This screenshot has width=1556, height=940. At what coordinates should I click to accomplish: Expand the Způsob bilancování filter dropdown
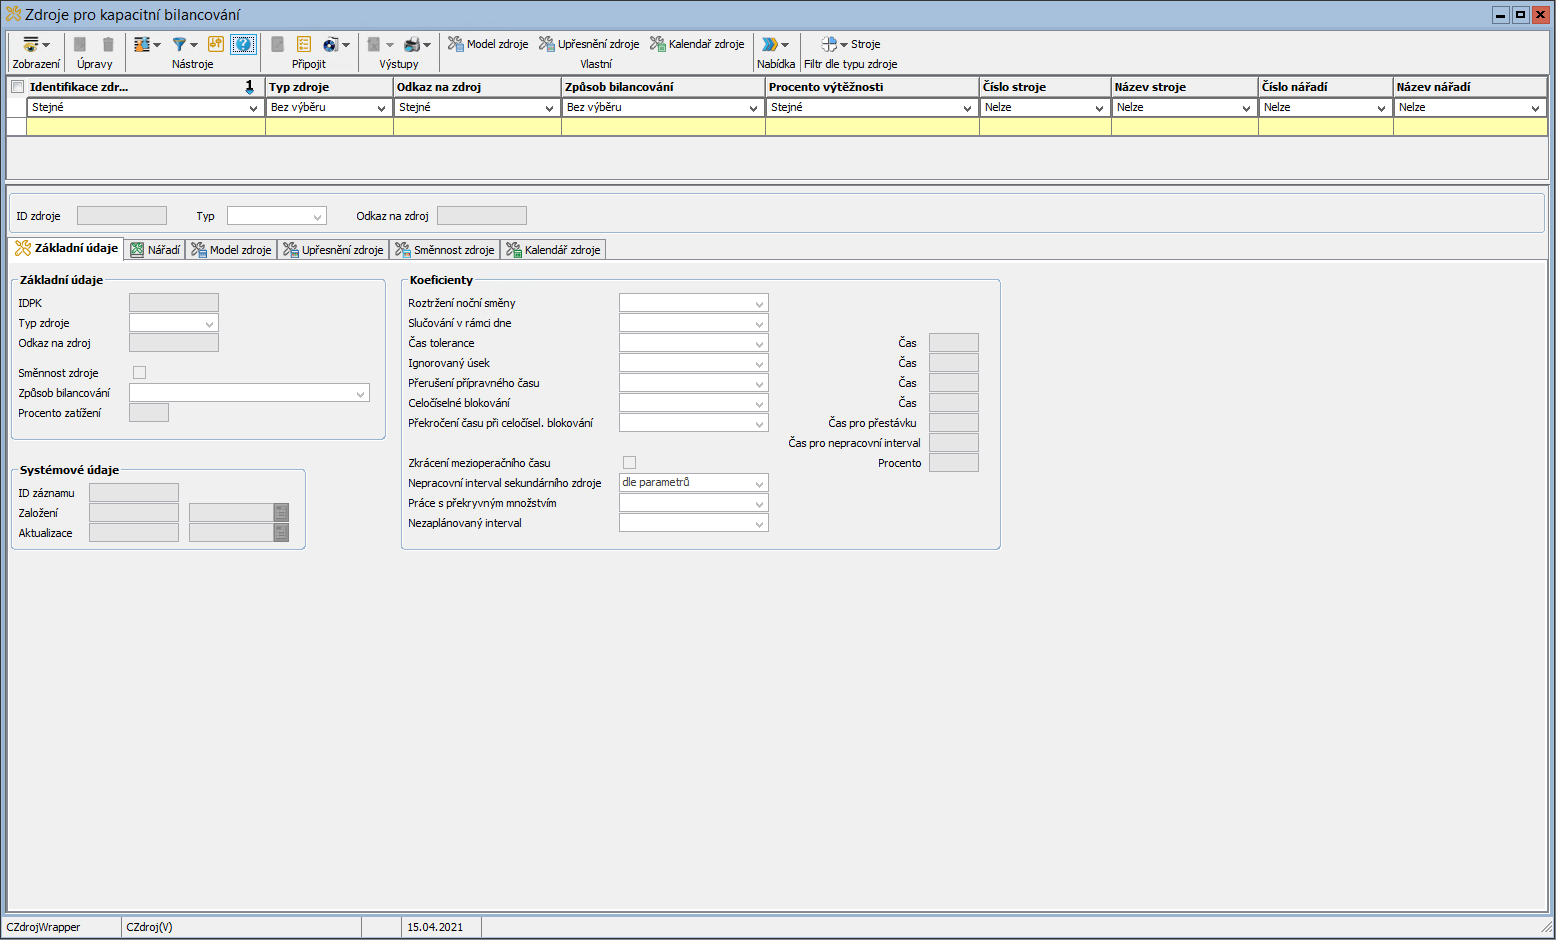point(753,108)
